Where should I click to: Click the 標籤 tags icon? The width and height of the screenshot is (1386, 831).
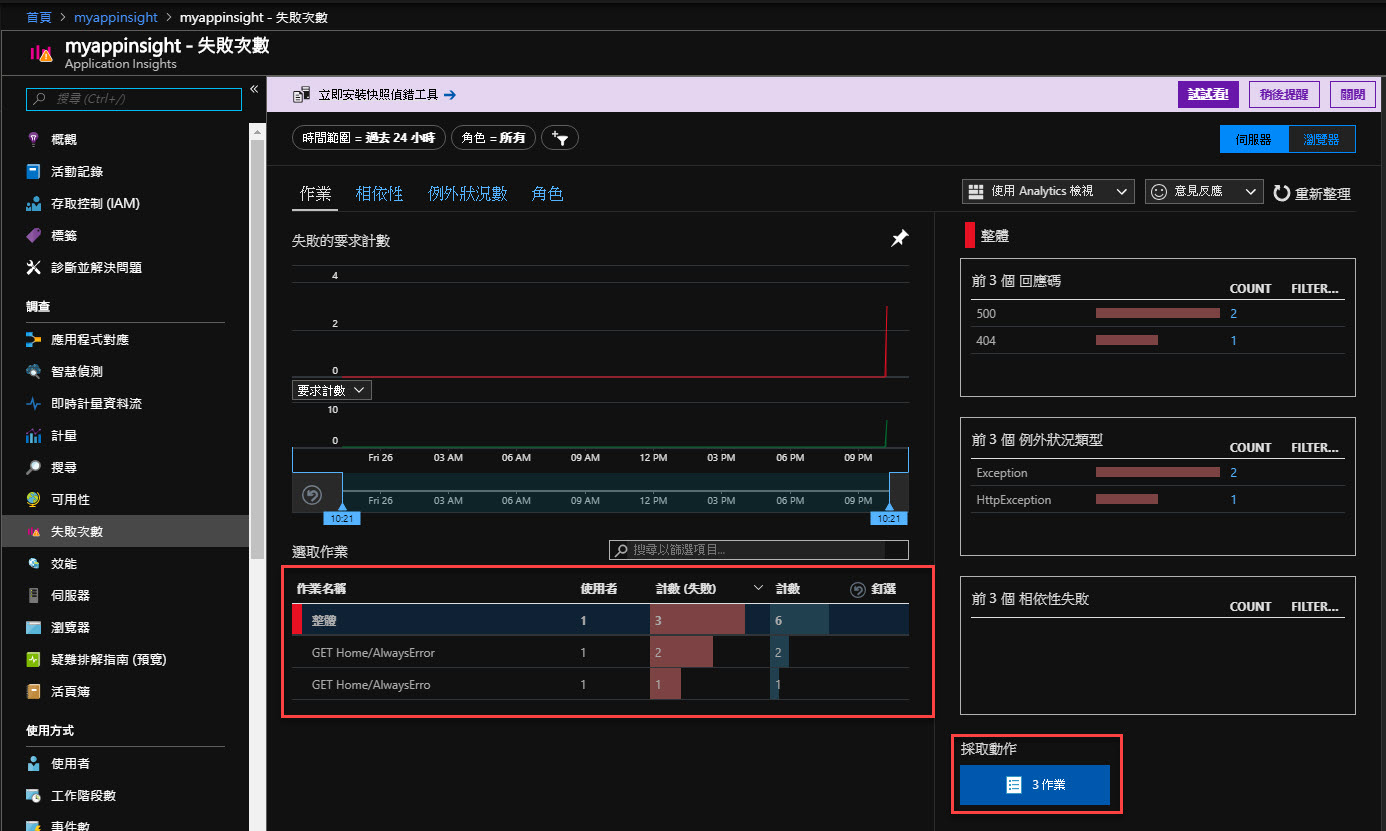pyautogui.click(x=34, y=235)
